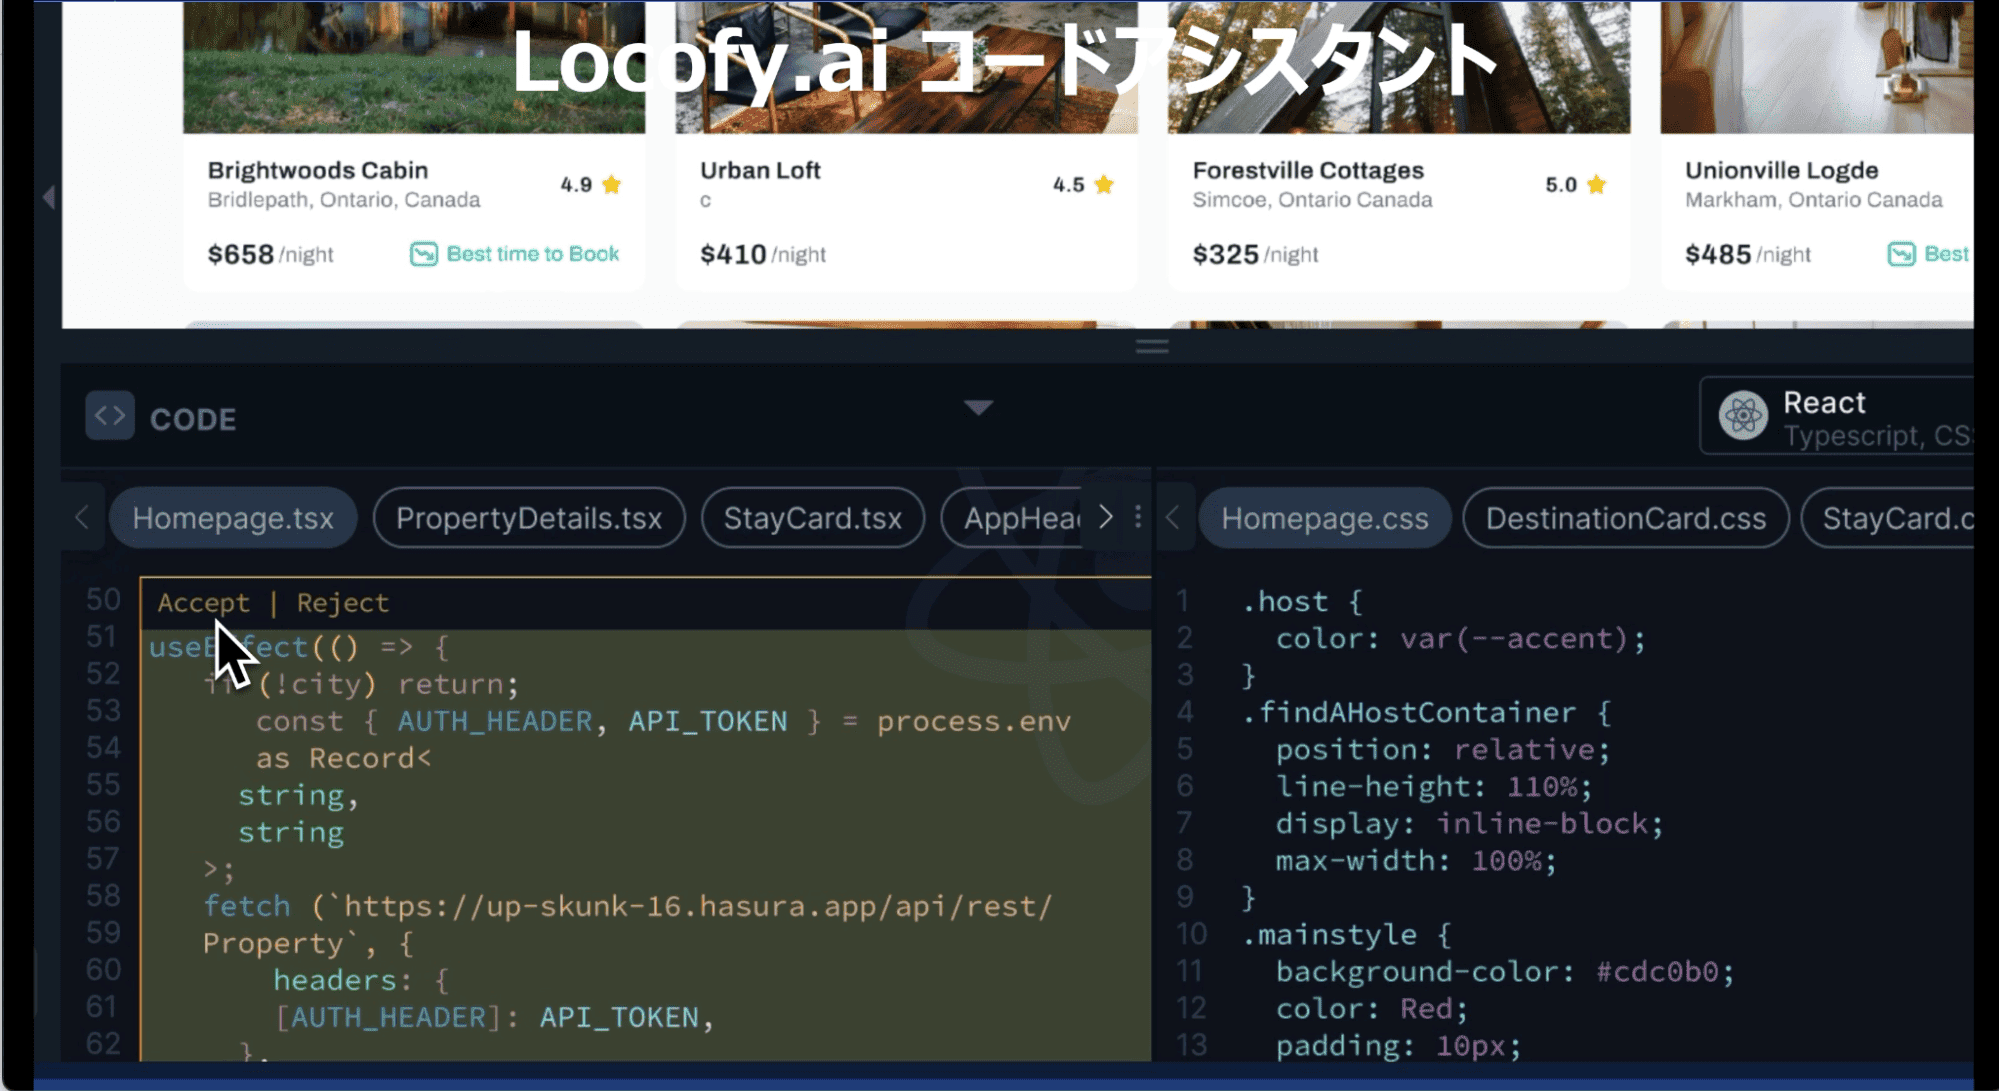Click the panel resize handle above CODE
Screen dimensions: 1999x1092
[x=1152, y=347]
